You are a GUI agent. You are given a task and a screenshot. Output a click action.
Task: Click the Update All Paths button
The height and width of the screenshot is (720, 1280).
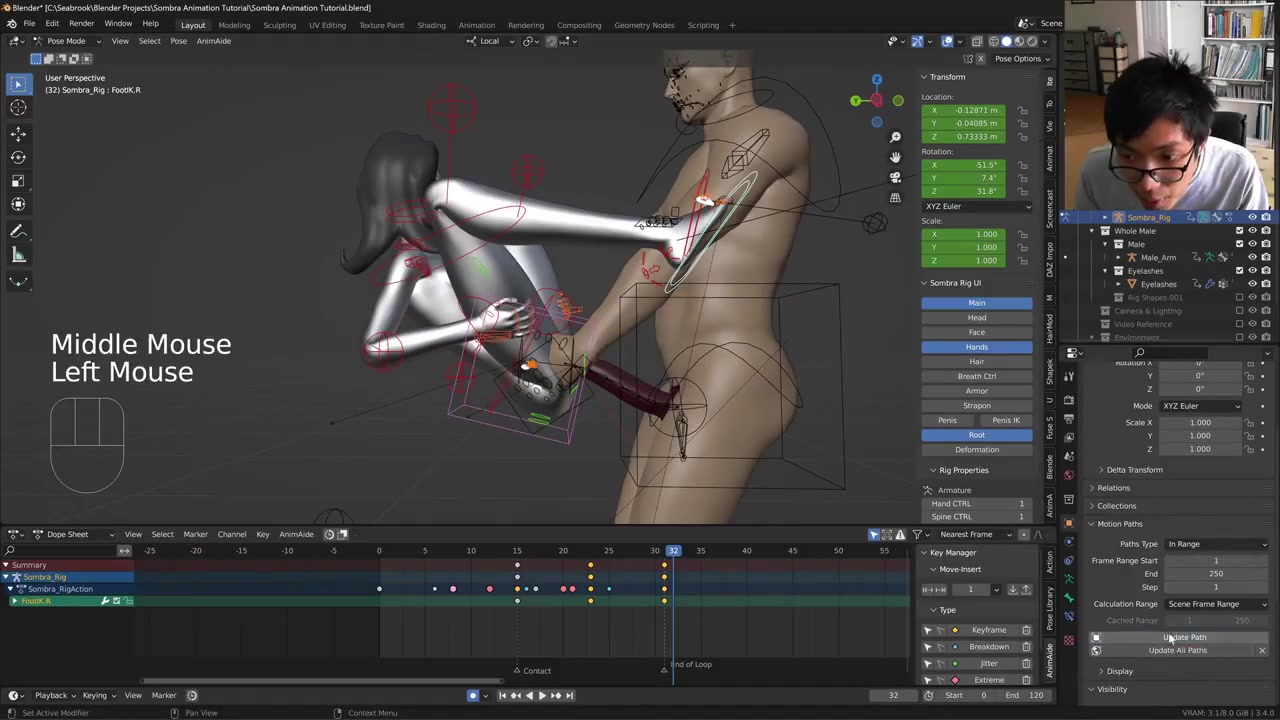tap(1177, 651)
